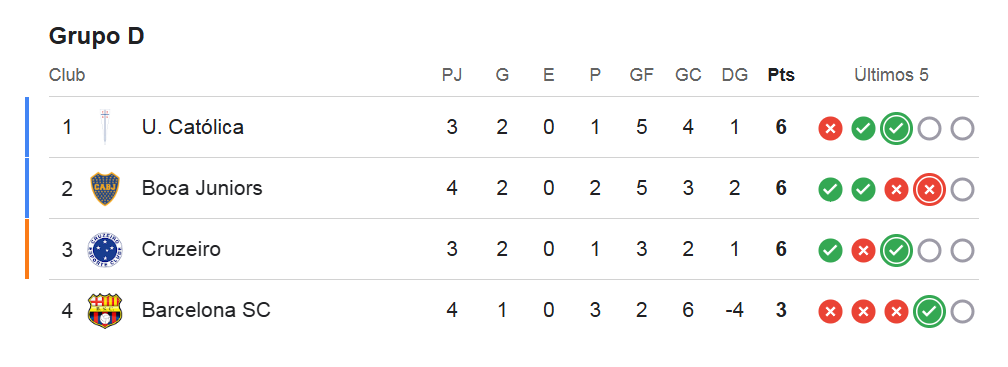Select Barcelona SC's highlighted green win icon
The width and height of the screenshot is (1008, 367).
coord(929,312)
